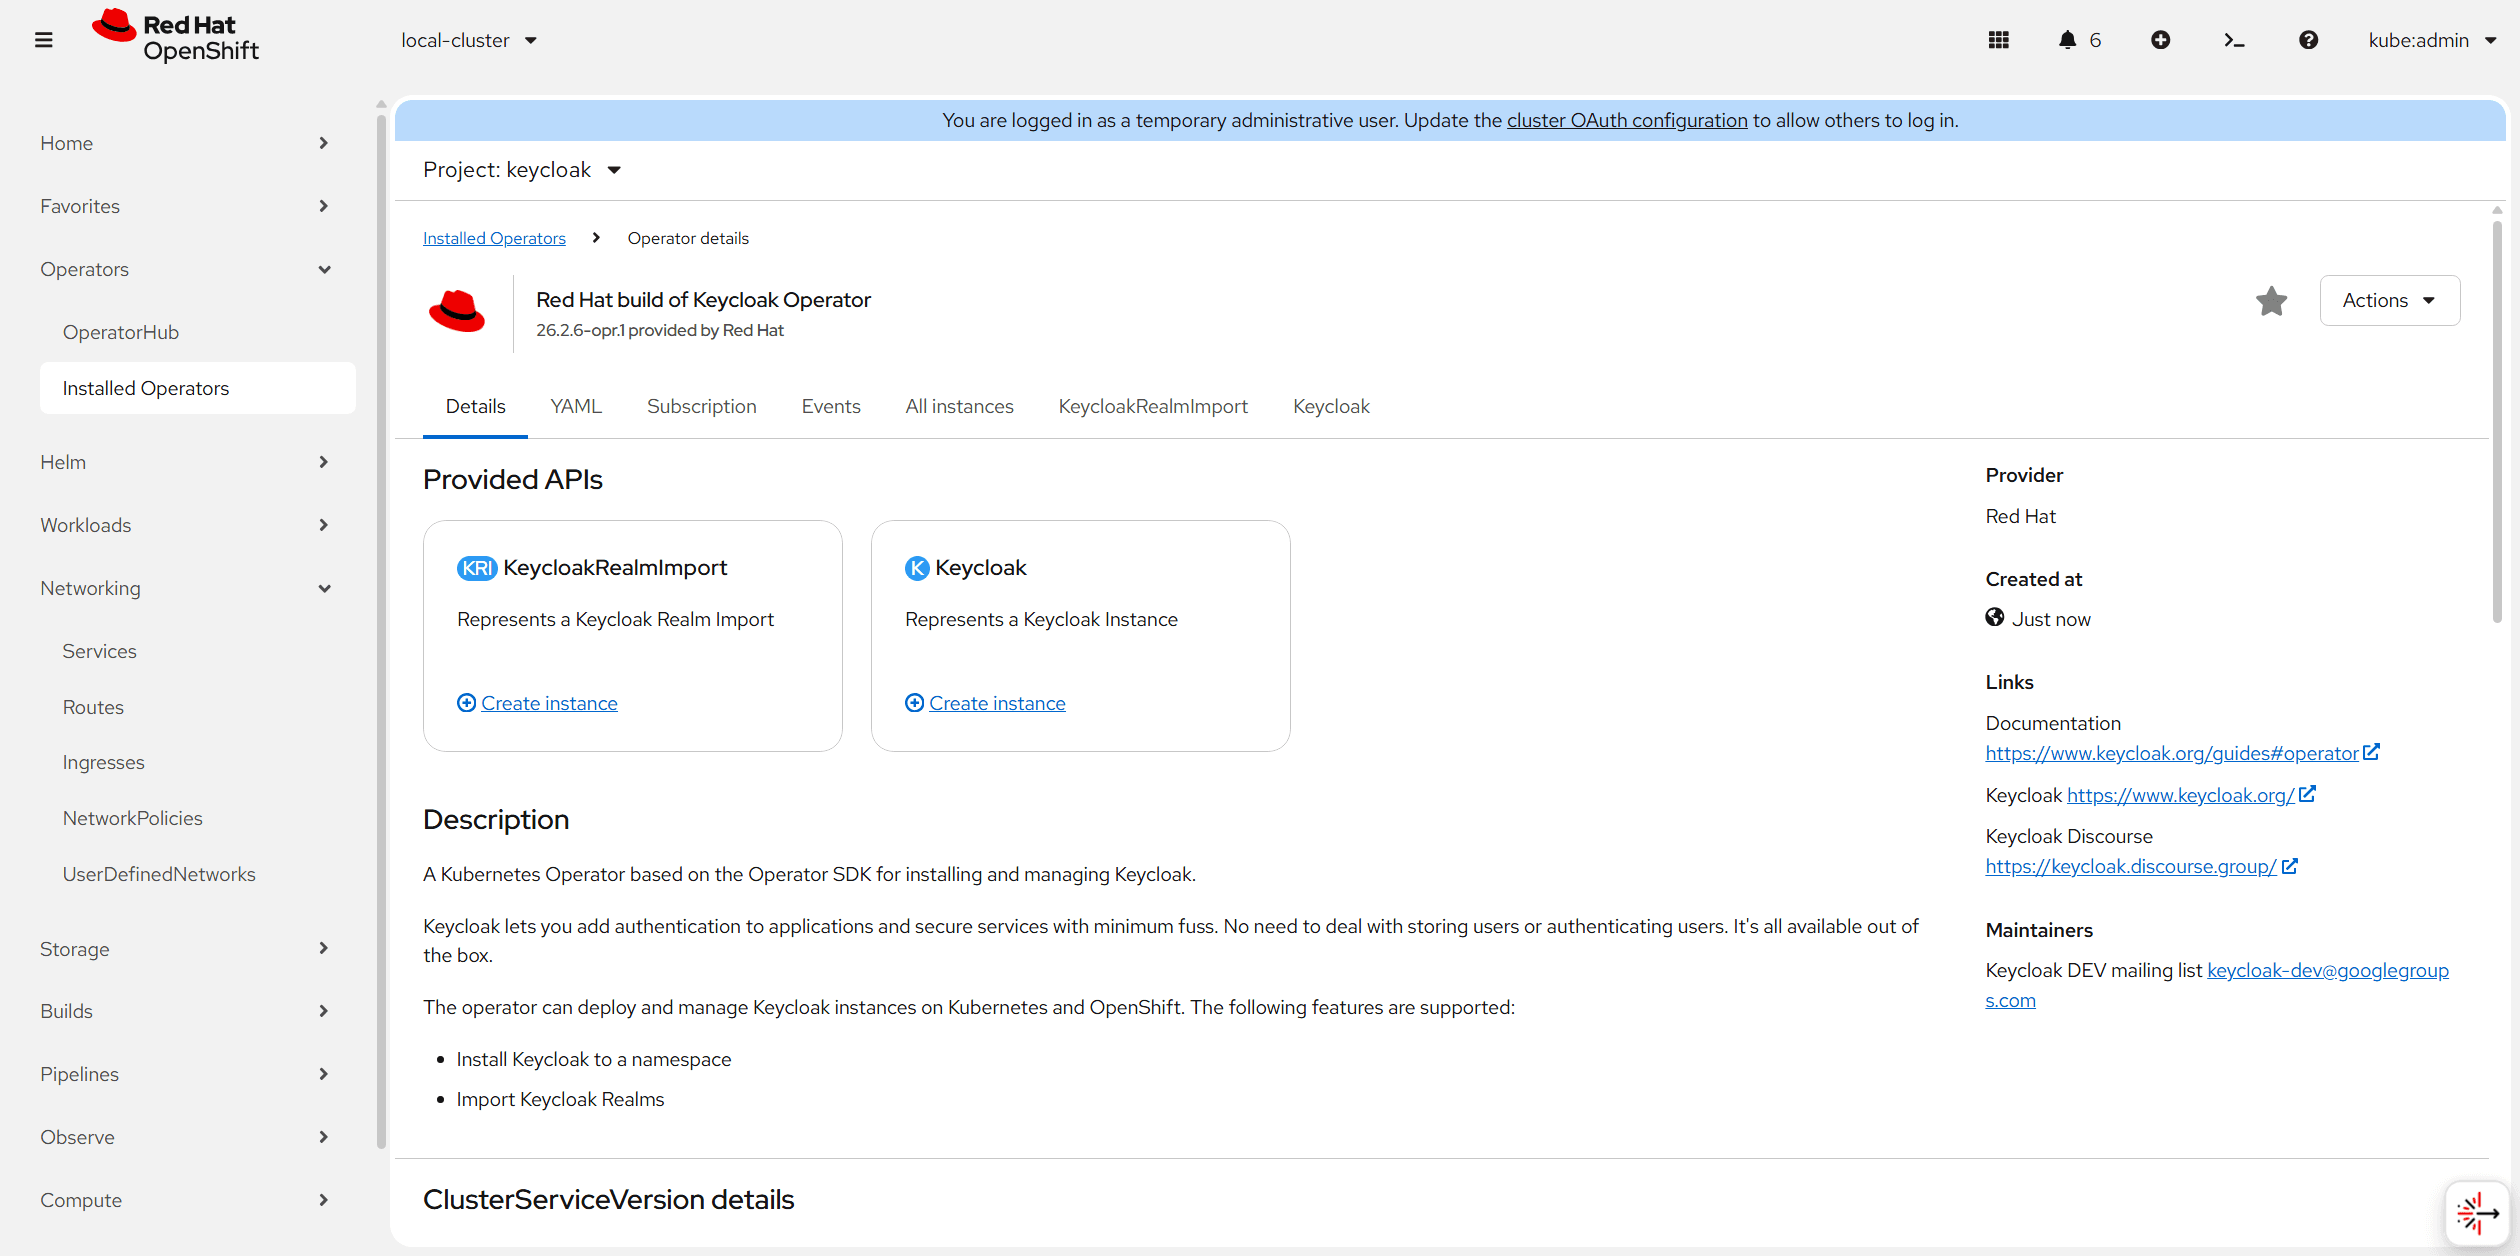Click external link icon after keycloak.org/guides
Image resolution: width=2520 pixels, height=1256 pixels.
(2371, 752)
